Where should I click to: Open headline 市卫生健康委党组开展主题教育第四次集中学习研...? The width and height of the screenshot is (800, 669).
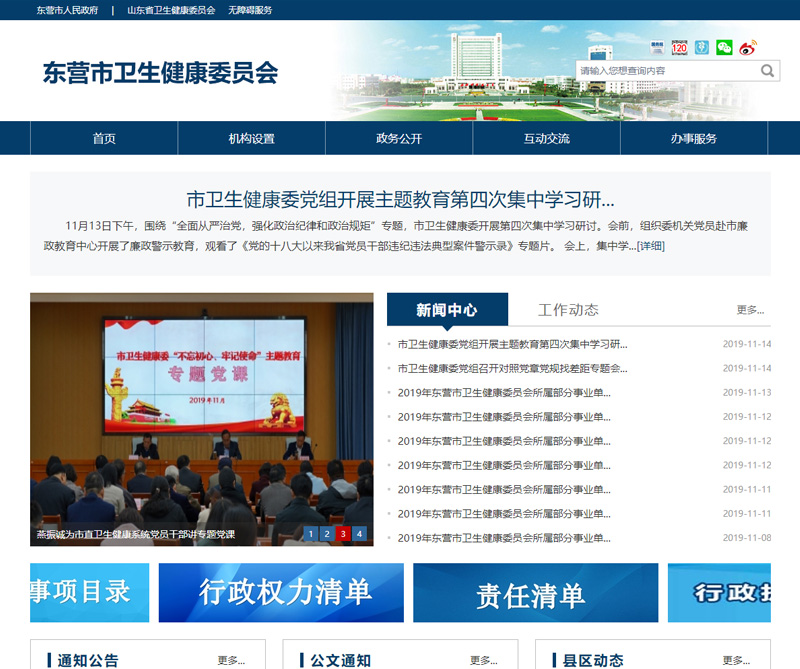point(401,200)
